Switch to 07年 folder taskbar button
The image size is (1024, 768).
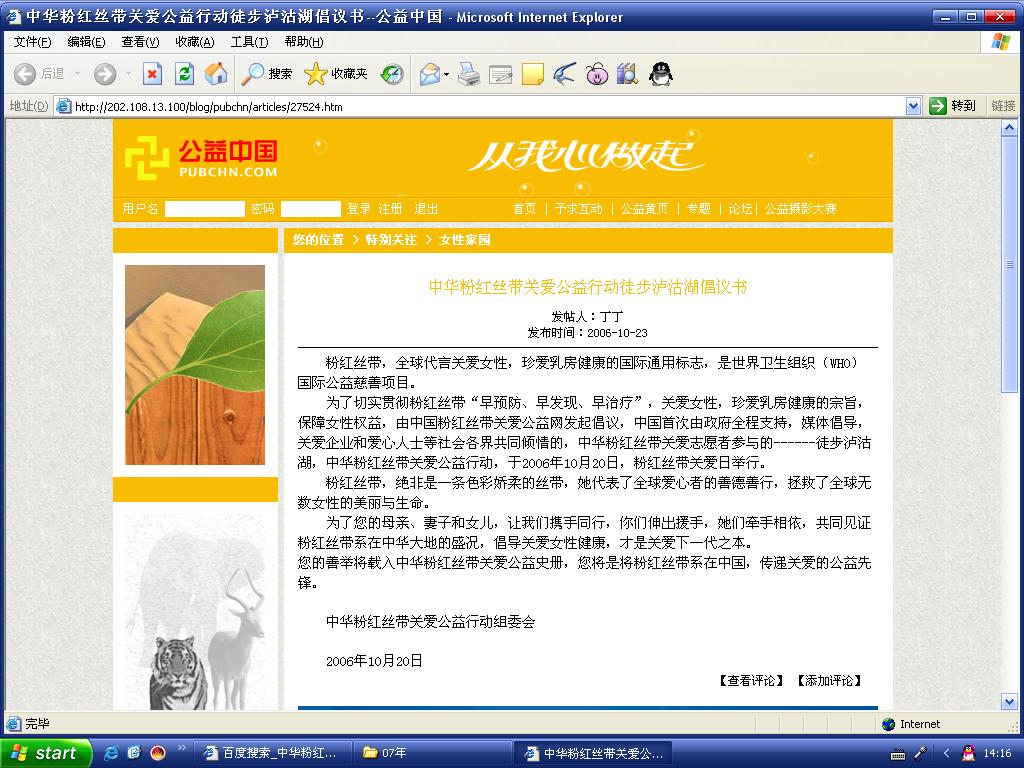coord(432,753)
